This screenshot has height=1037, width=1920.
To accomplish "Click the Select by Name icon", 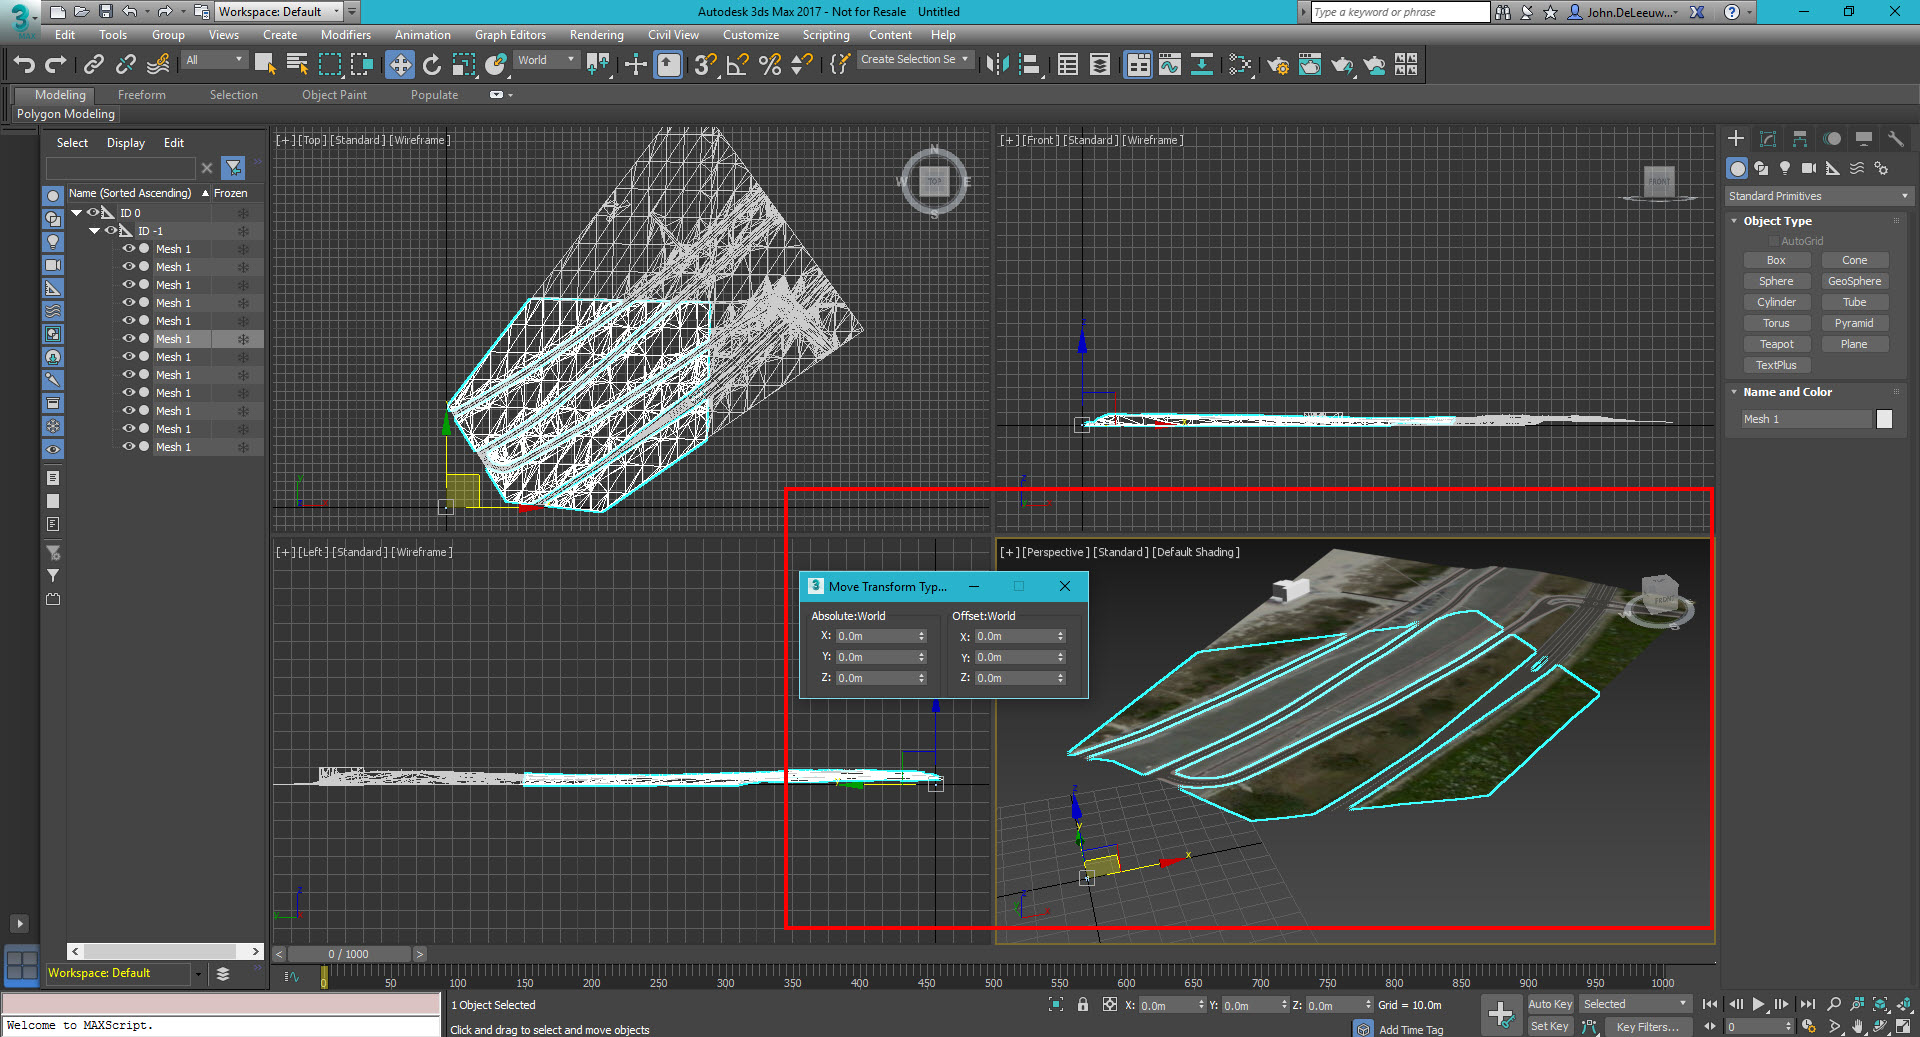I will pos(297,65).
